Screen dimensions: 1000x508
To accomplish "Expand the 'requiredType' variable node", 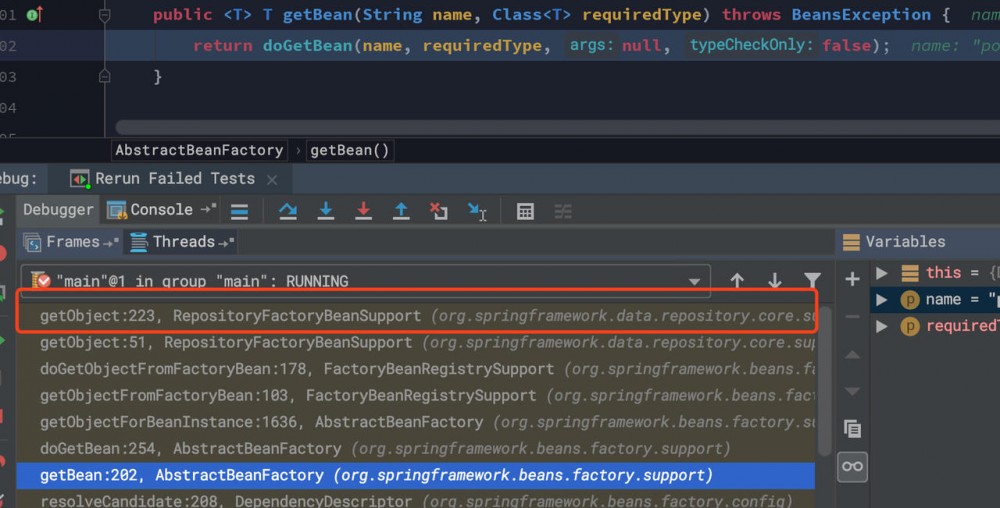I will point(882,326).
